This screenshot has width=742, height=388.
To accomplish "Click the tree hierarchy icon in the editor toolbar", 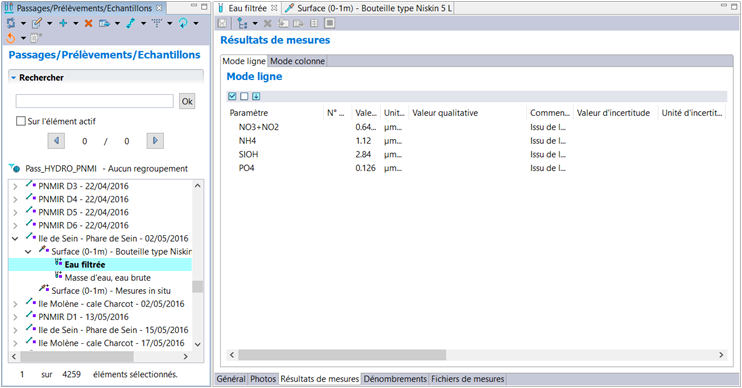I will pos(242,23).
